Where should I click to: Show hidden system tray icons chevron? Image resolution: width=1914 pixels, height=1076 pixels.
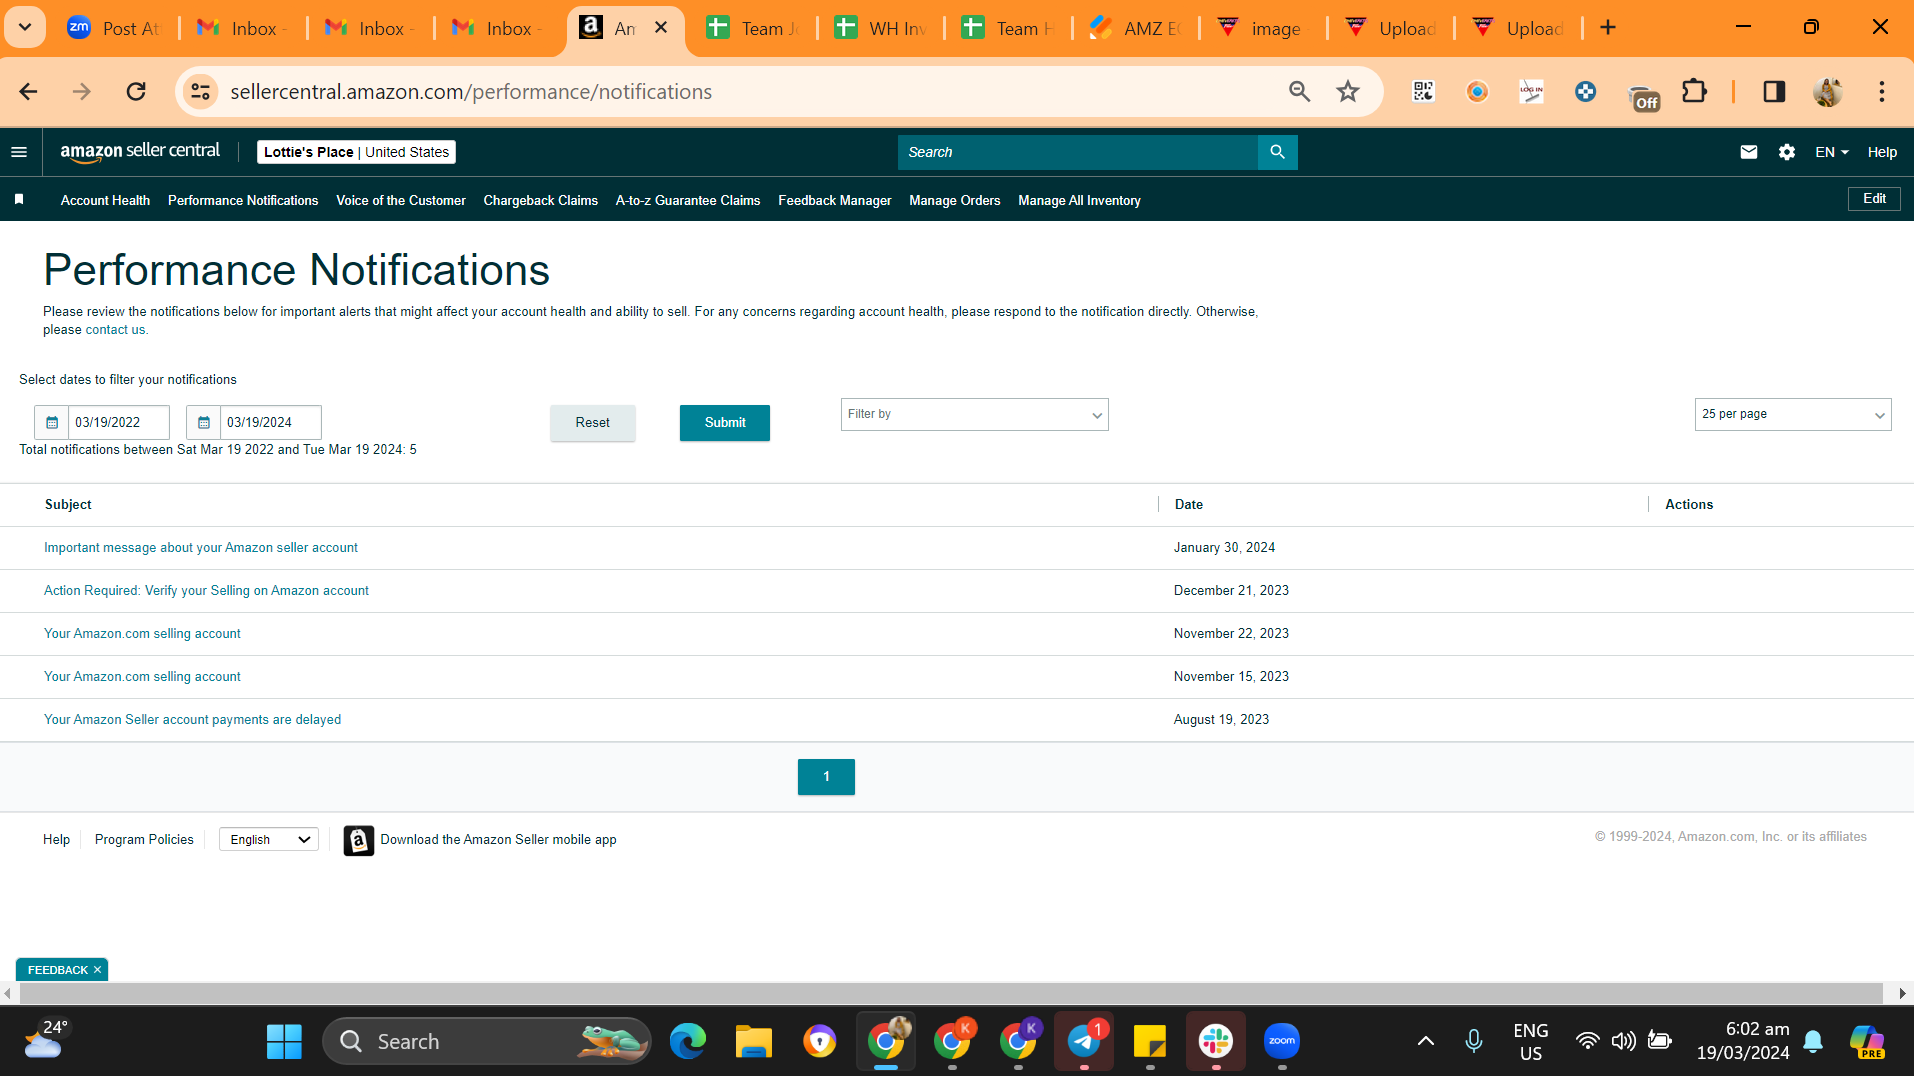click(x=1426, y=1041)
